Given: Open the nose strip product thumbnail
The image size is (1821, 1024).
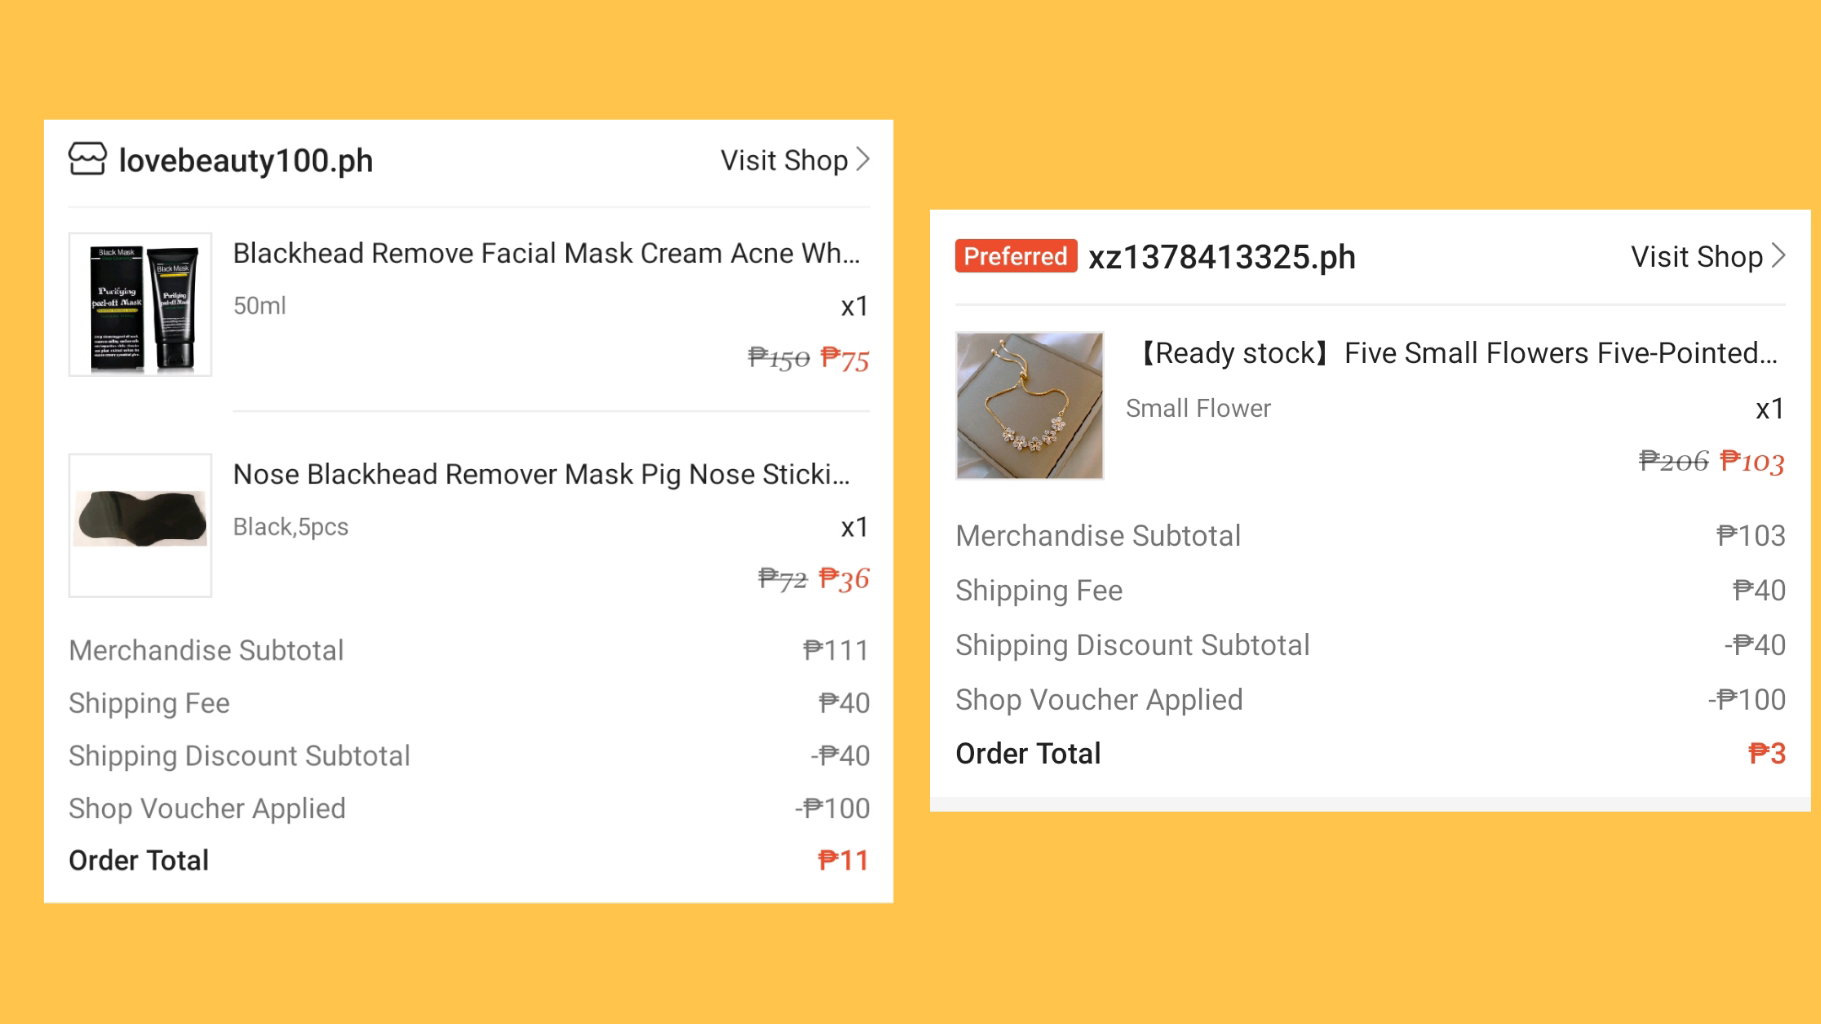Looking at the screenshot, I should 140,525.
